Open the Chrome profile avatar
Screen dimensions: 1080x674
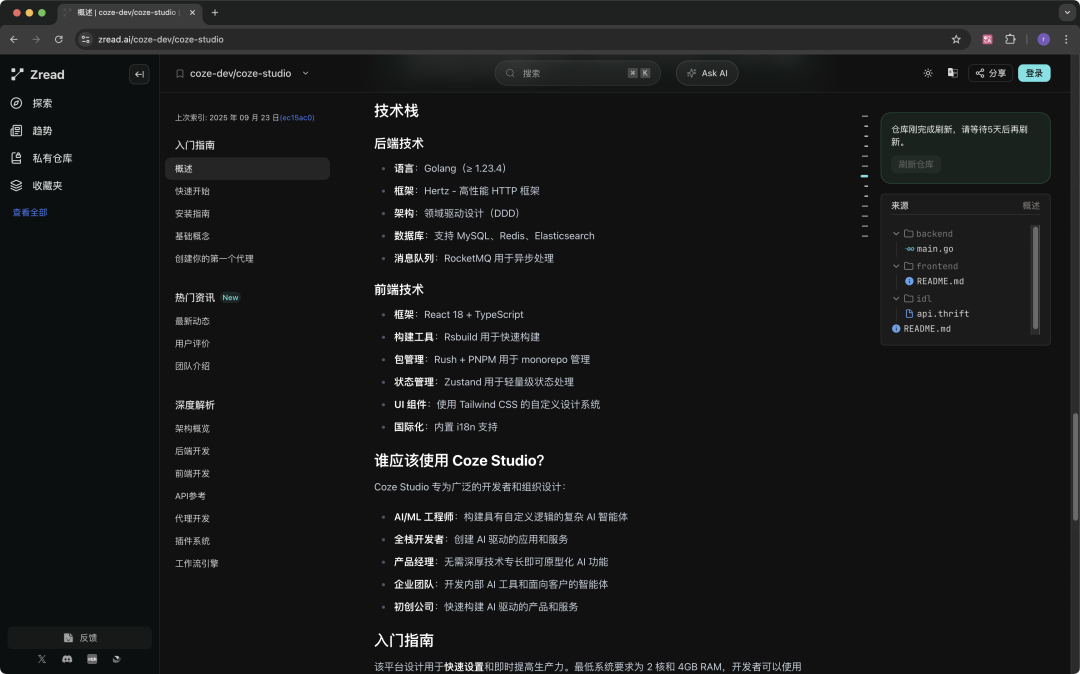1043,39
